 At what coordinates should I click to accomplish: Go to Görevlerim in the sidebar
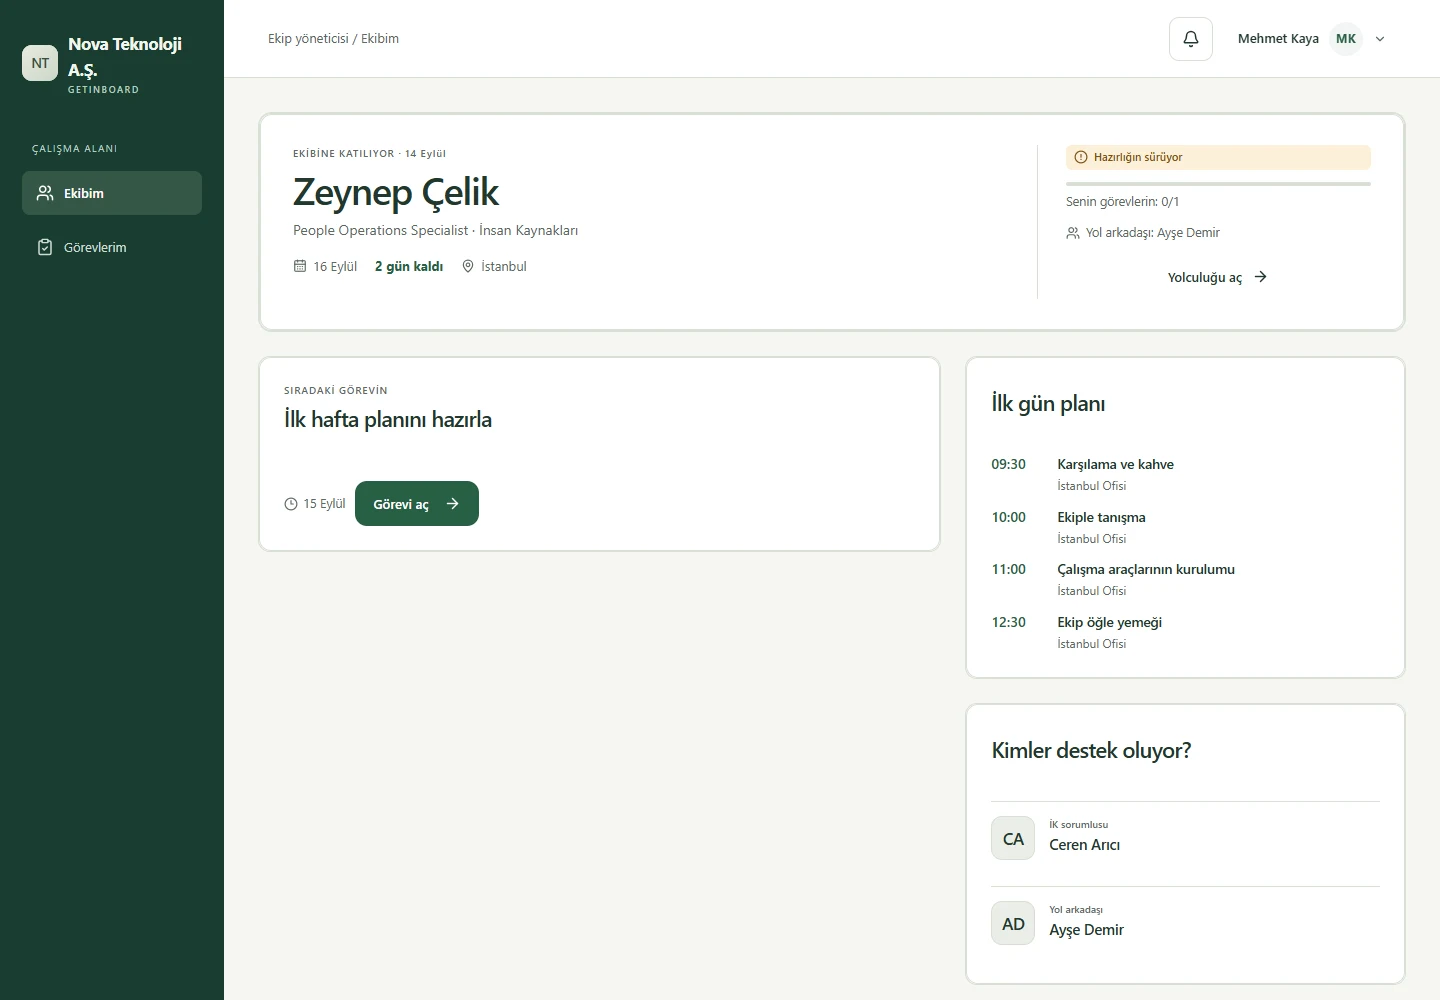[112, 247]
